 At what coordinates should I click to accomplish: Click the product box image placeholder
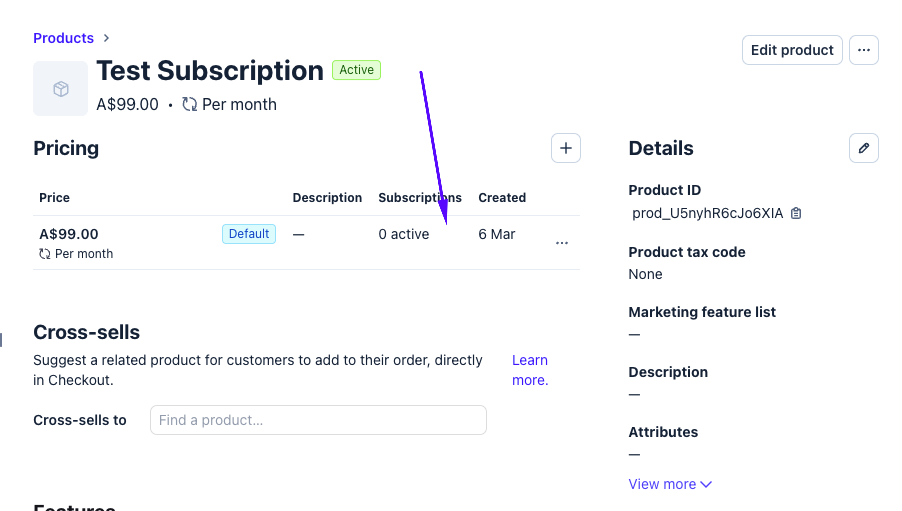(61, 89)
